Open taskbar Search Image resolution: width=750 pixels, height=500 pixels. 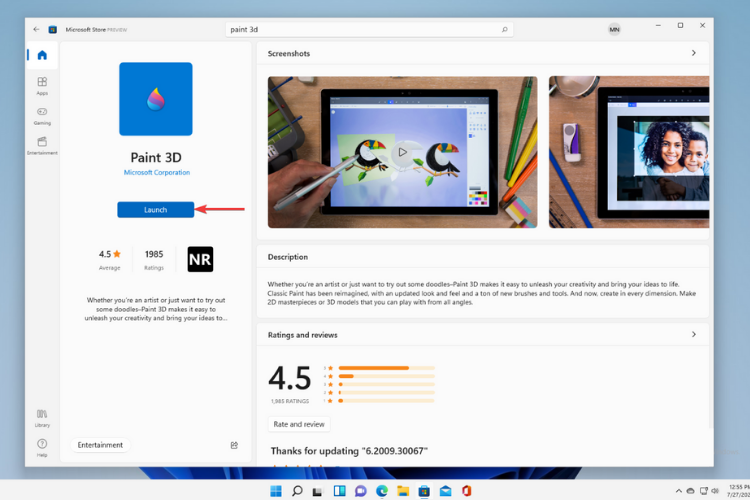[x=297, y=491]
